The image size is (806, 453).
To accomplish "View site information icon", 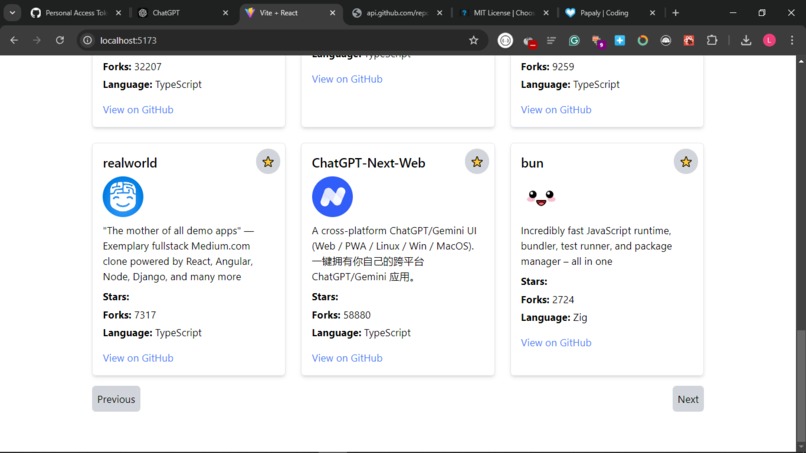I will click(x=87, y=40).
